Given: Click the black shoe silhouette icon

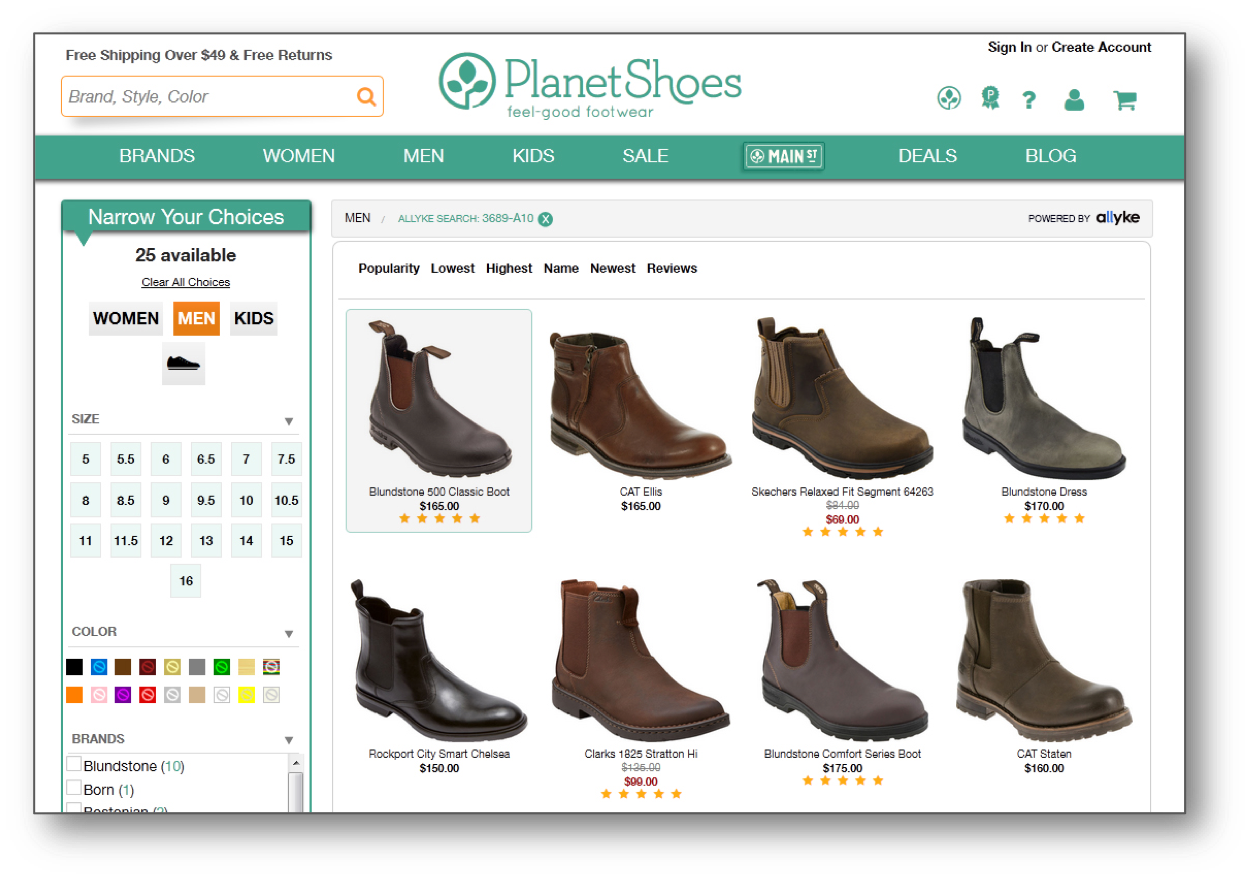Looking at the screenshot, I should (x=184, y=363).
